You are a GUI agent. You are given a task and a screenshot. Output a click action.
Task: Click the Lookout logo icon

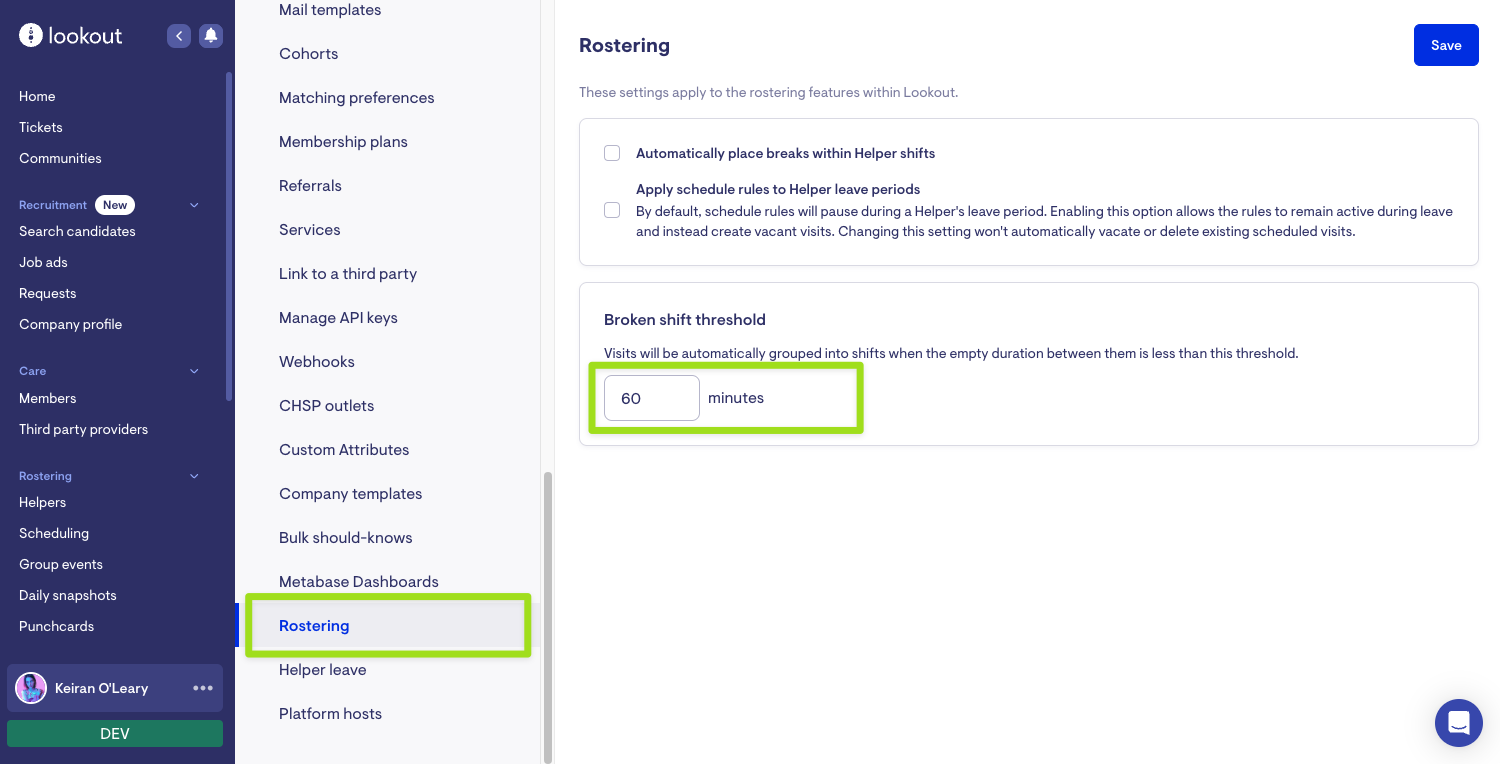[31, 36]
